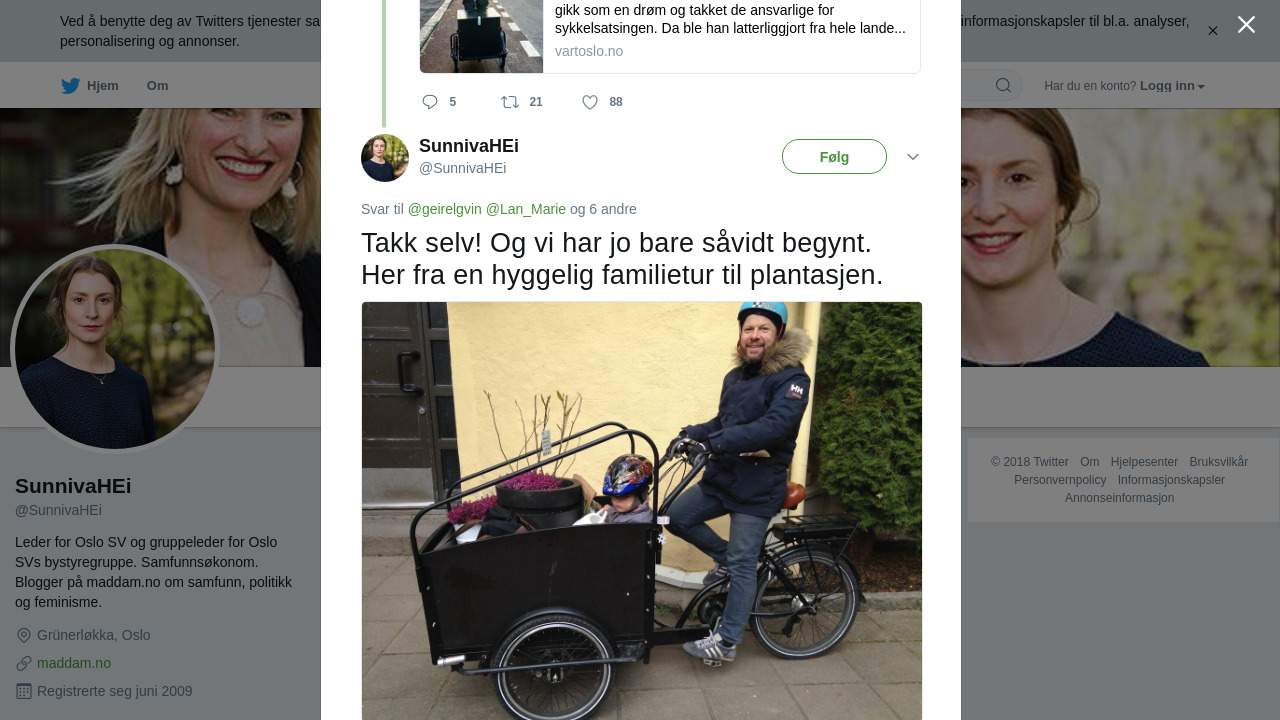Open the Logg inn dropdown

tap(1172, 86)
